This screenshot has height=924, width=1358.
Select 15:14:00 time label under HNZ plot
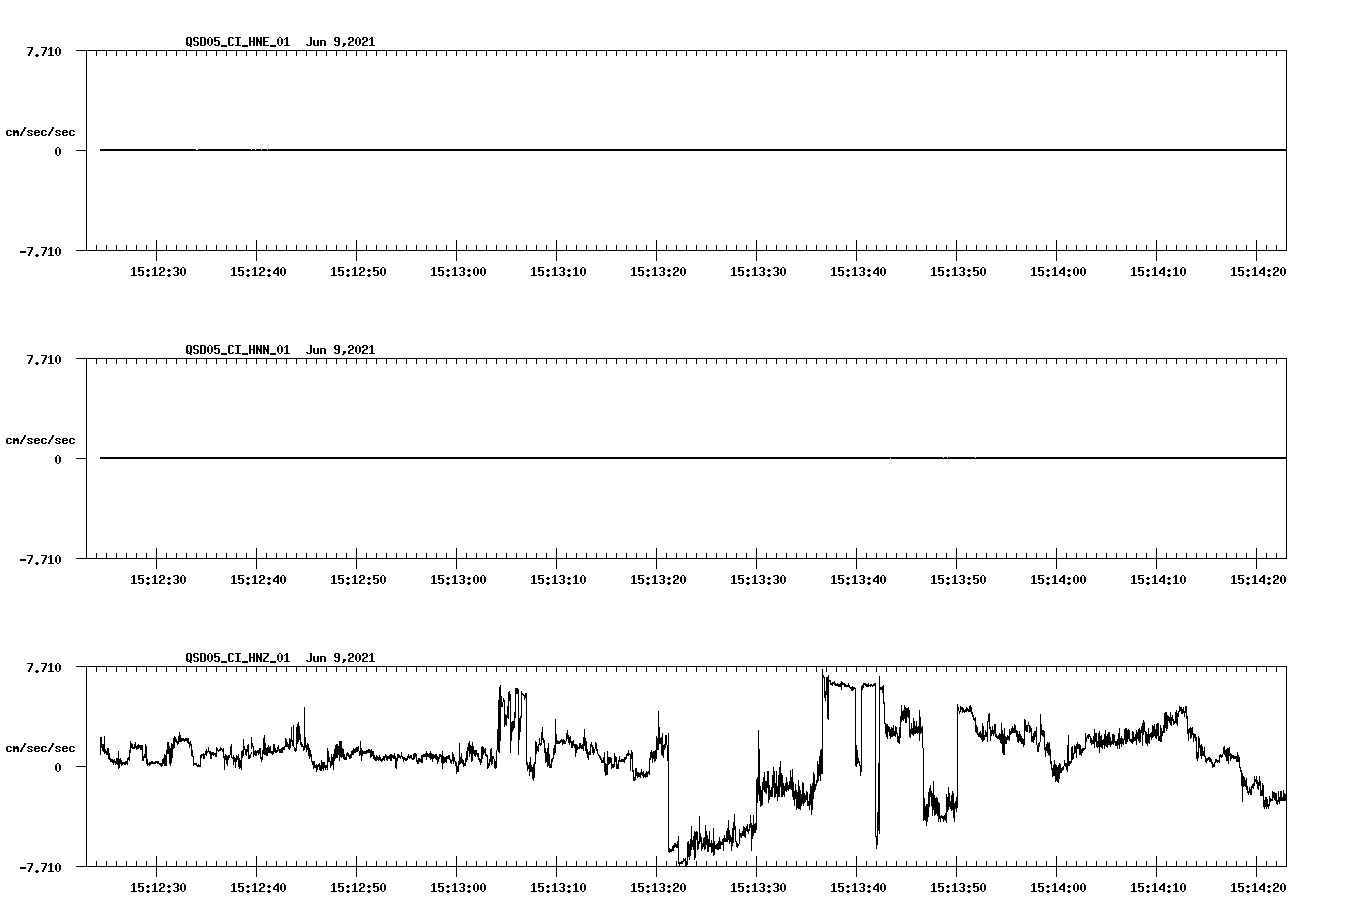pyautogui.click(x=1058, y=888)
